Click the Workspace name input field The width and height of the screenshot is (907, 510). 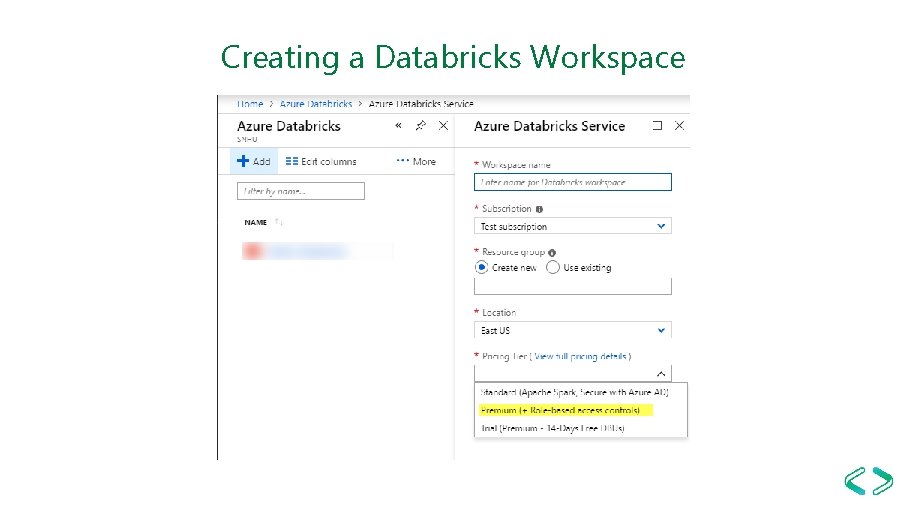pyautogui.click(x=573, y=182)
